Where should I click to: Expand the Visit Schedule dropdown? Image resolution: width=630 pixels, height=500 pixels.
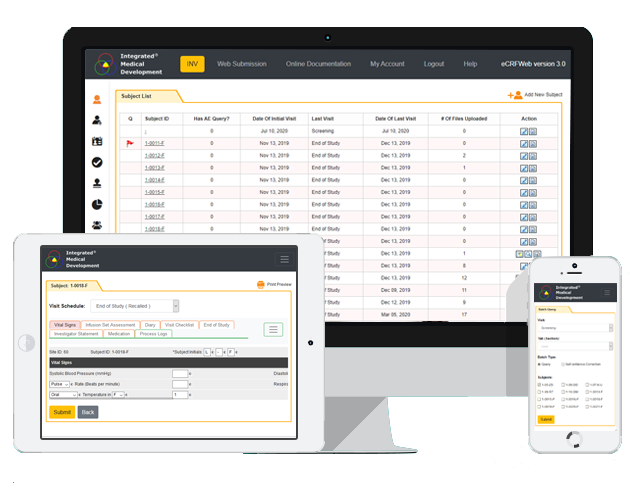click(x=134, y=306)
